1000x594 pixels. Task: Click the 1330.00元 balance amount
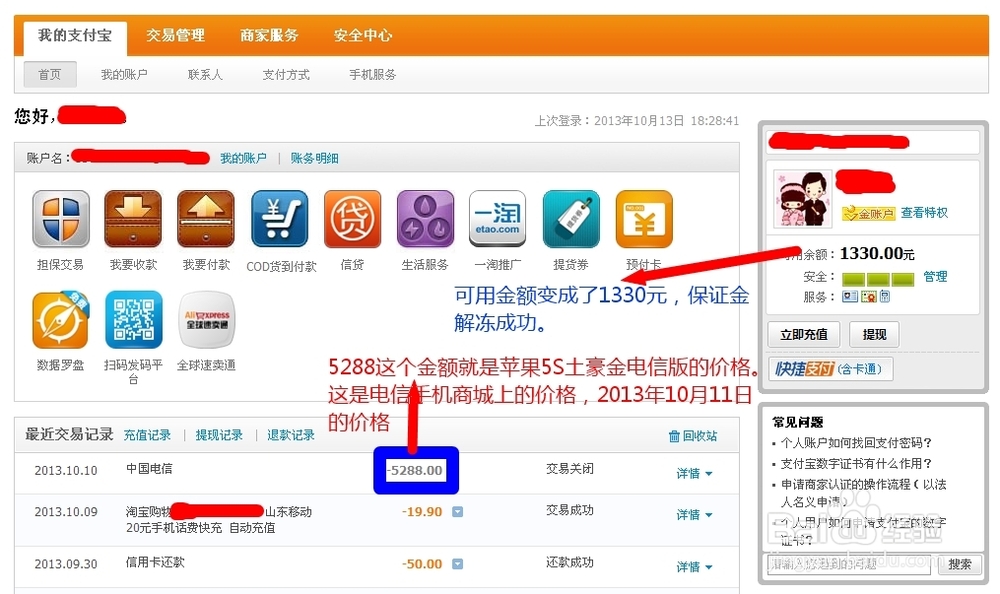coord(877,253)
